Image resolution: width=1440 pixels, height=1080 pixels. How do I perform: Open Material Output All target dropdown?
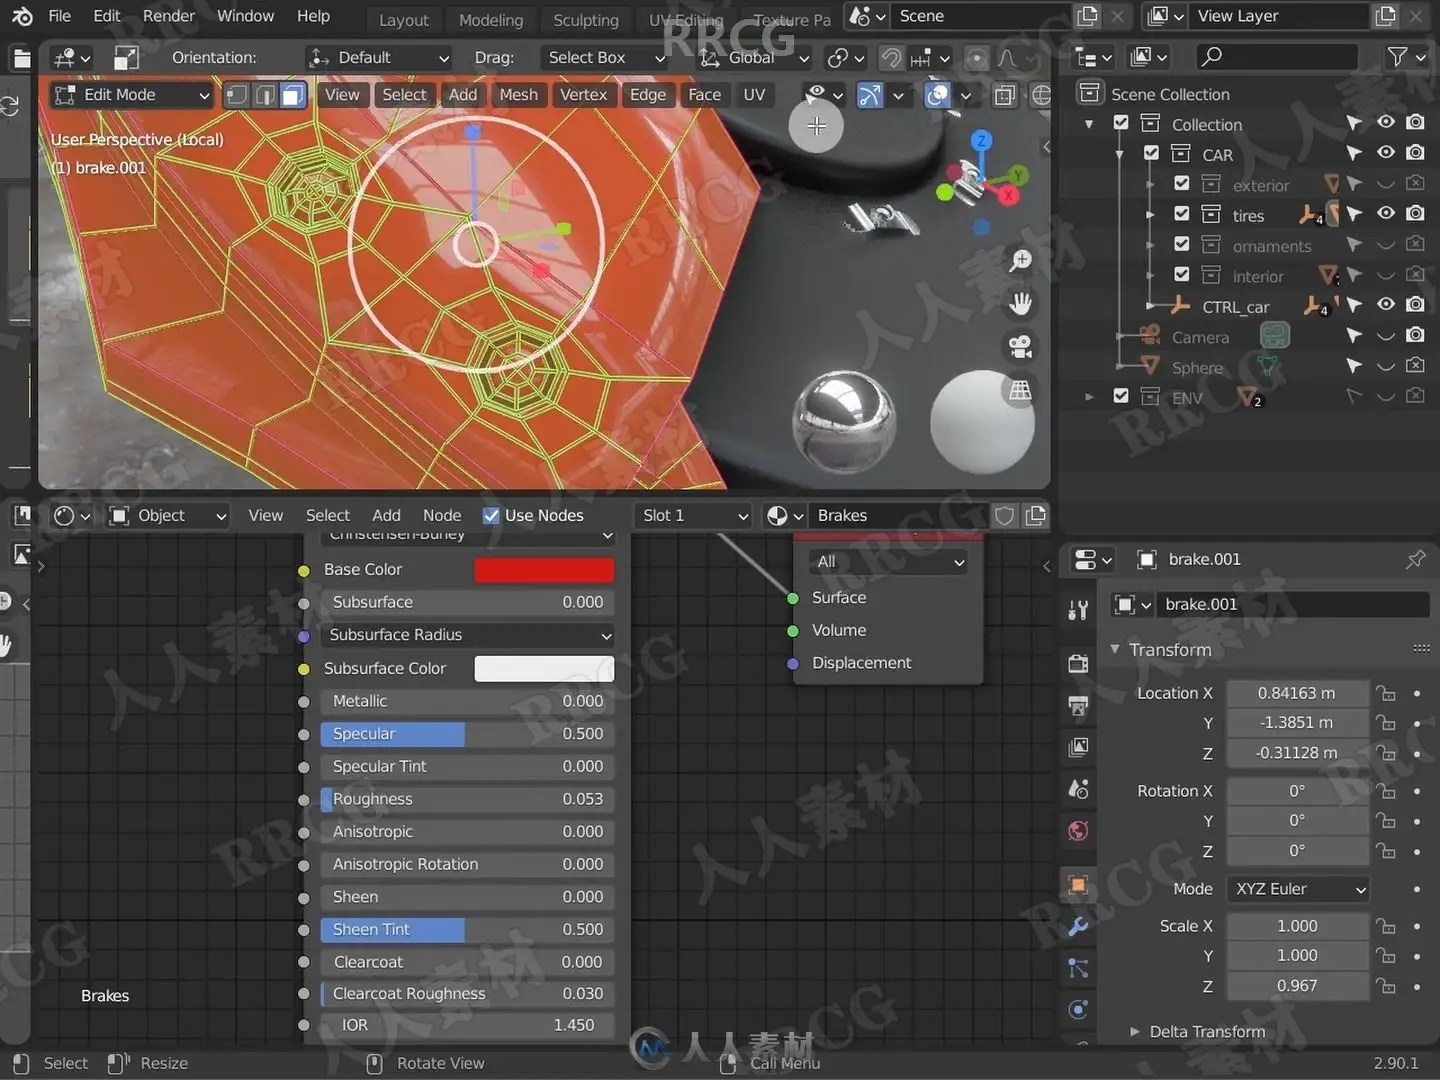point(889,562)
